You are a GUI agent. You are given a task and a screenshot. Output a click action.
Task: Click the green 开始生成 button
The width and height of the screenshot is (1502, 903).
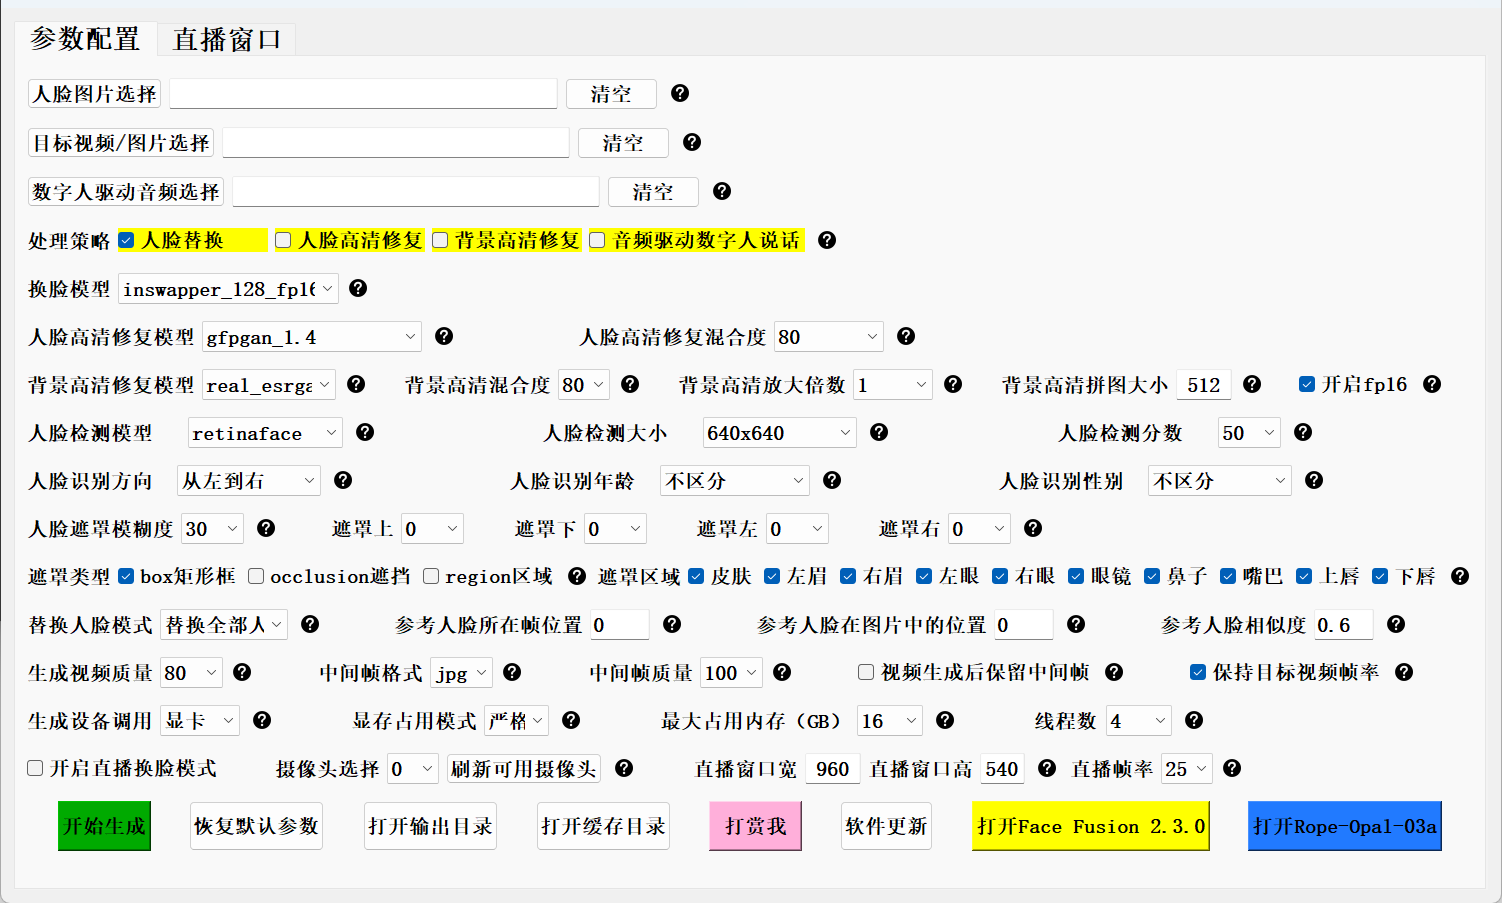point(104,826)
